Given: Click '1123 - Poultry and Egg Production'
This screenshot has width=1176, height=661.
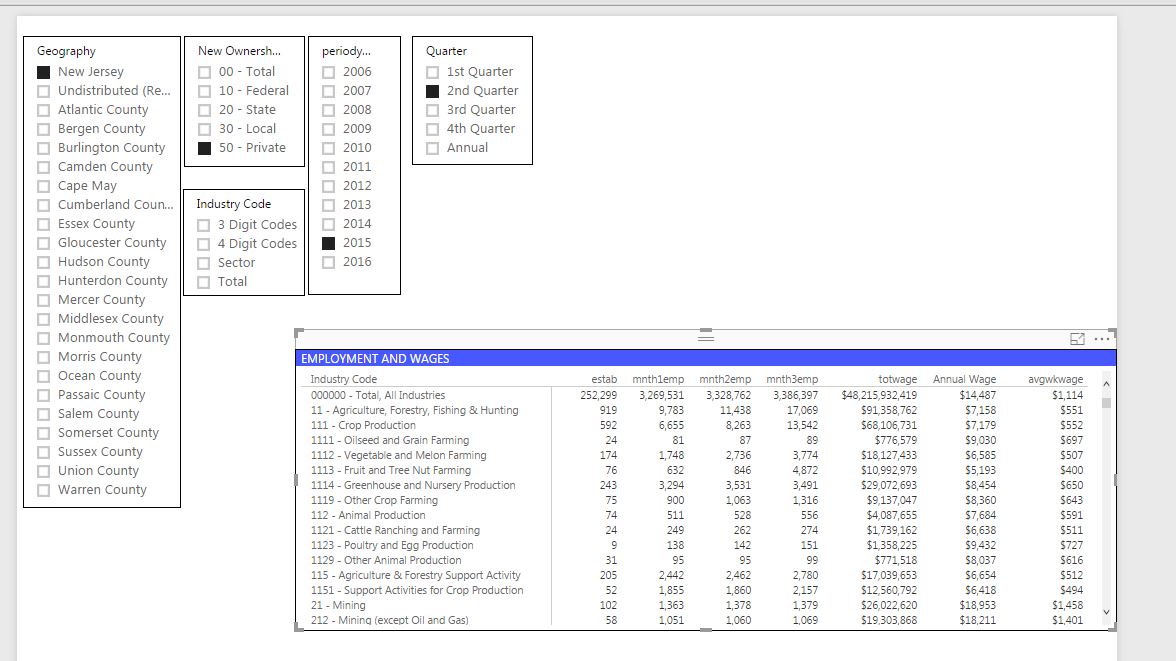Looking at the screenshot, I should click(697, 545).
